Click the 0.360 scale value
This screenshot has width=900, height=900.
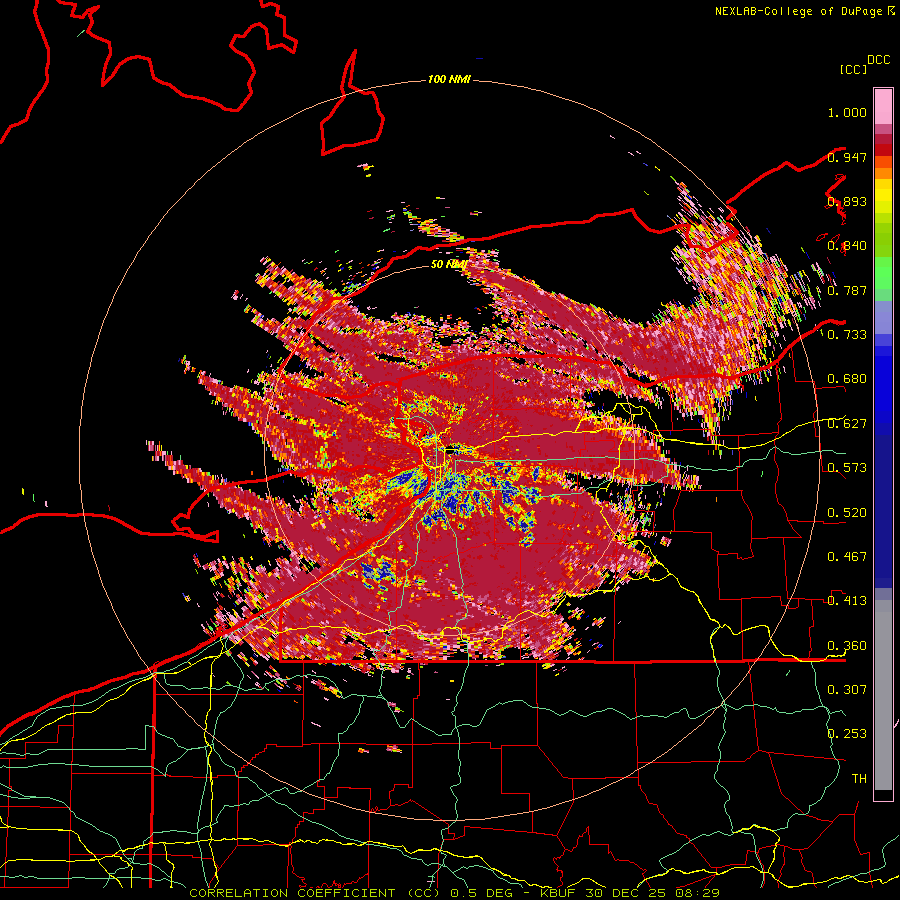(x=847, y=646)
